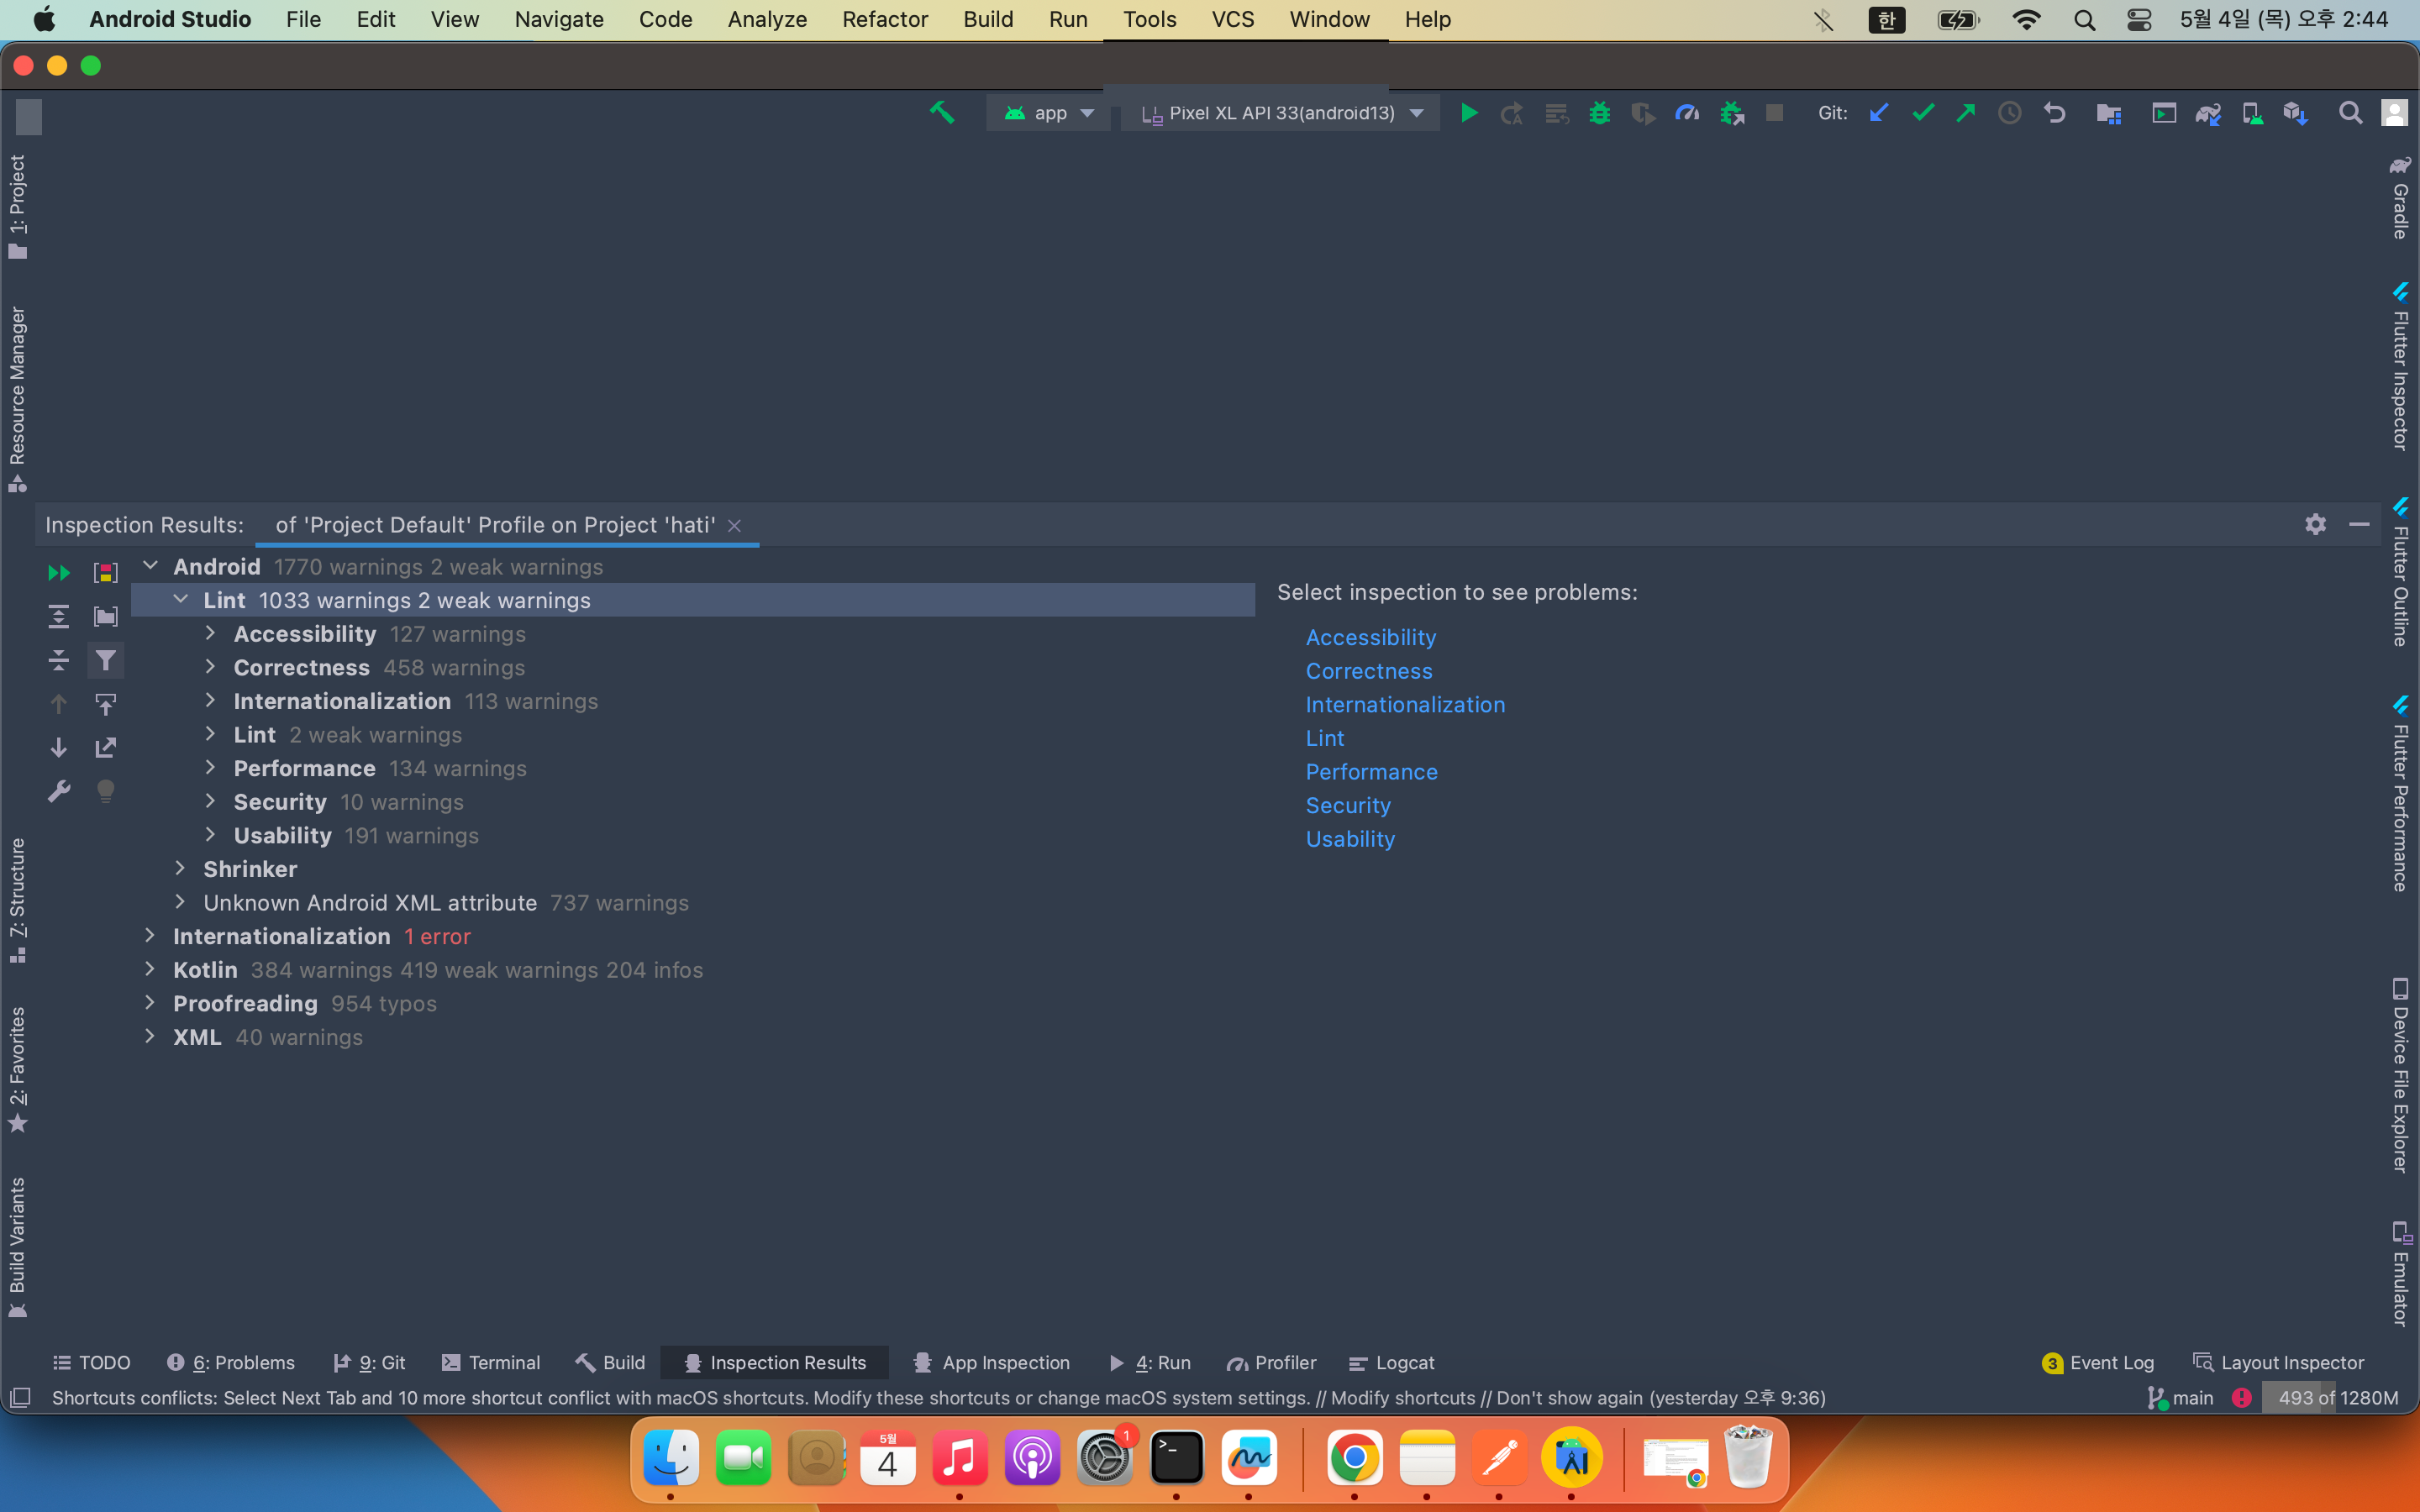The height and width of the screenshot is (1512, 2420).
Task: Click the Debug app bug icon
Action: coord(1599,113)
